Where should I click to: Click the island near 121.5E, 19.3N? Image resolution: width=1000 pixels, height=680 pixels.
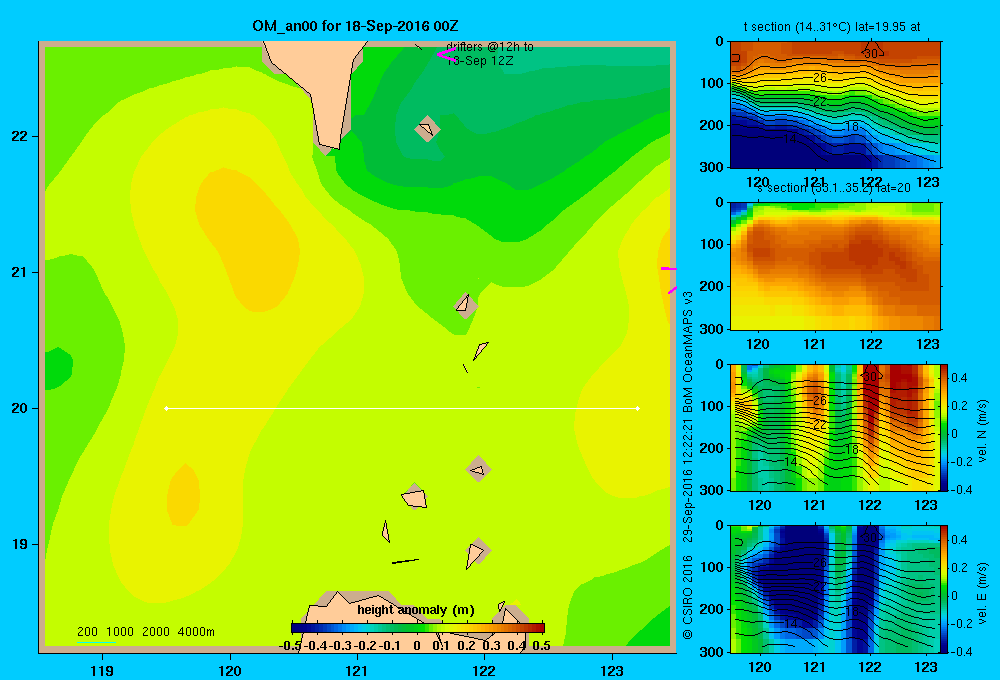click(x=415, y=497)
